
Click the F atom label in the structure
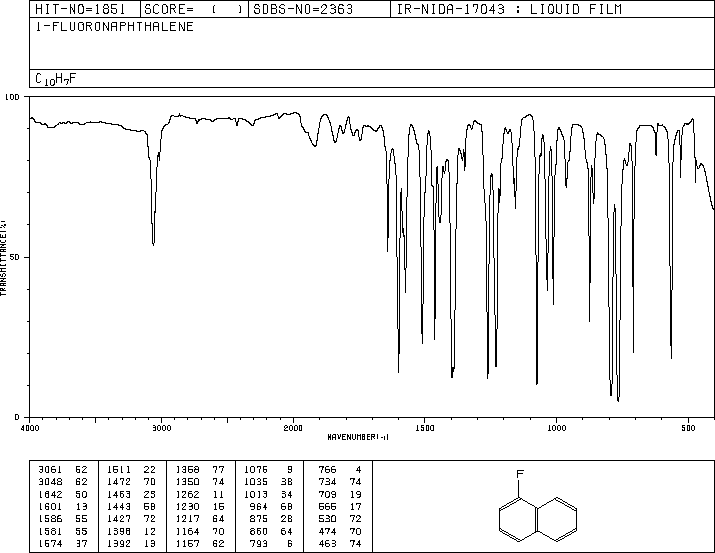(x=520, y=474)
